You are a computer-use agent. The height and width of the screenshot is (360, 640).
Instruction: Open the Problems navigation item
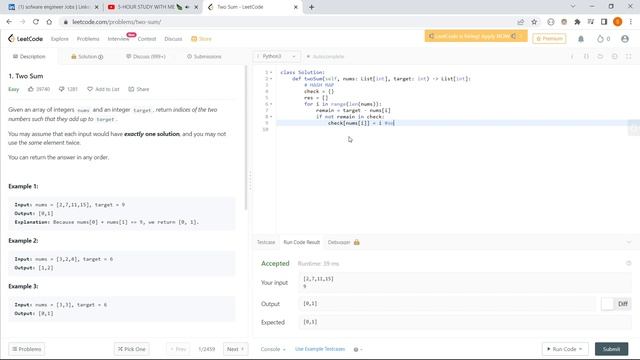(x=88, y=39)
